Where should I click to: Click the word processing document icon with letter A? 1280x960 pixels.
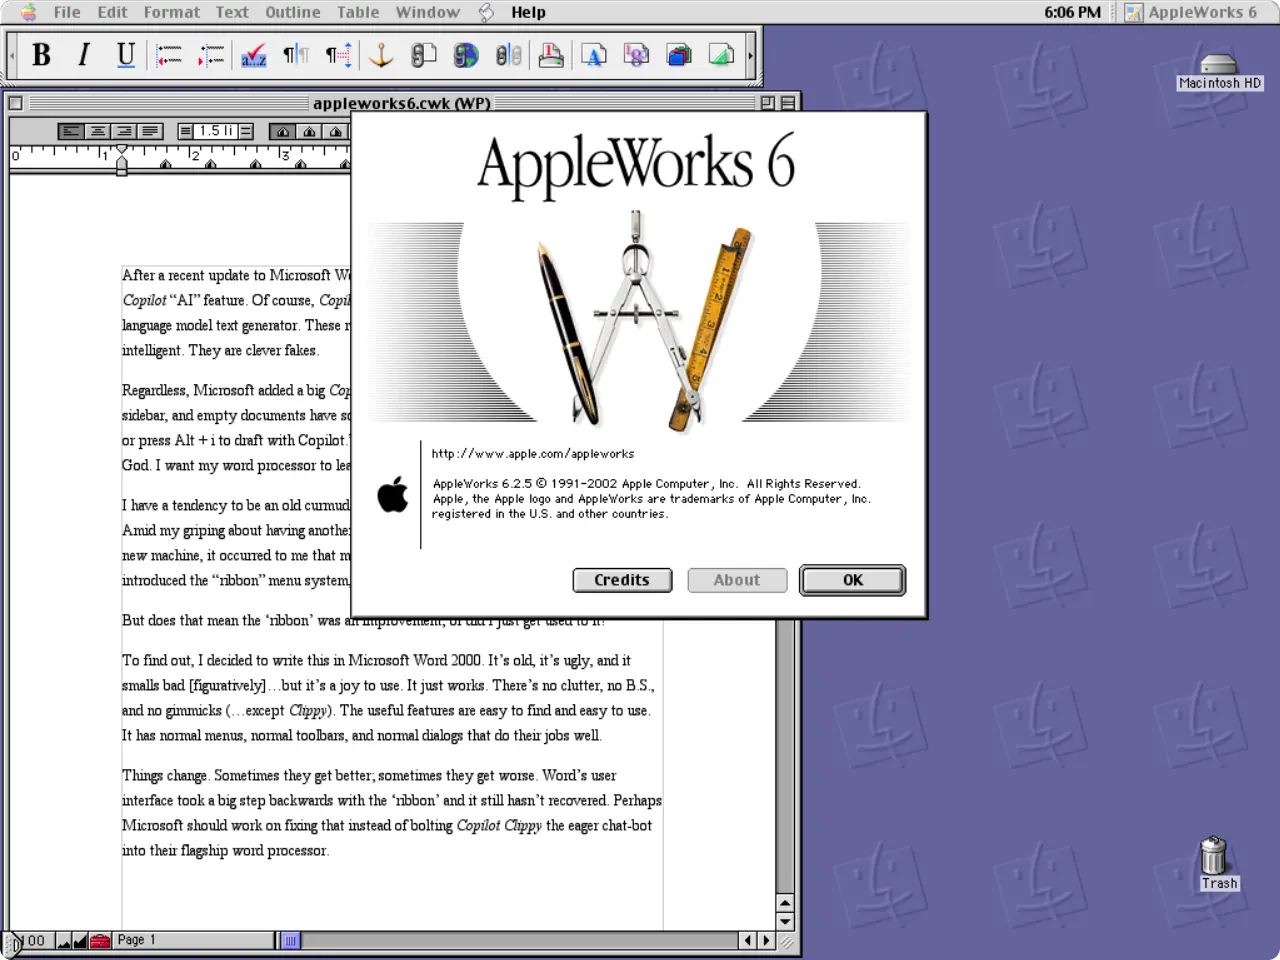[594, 55]
